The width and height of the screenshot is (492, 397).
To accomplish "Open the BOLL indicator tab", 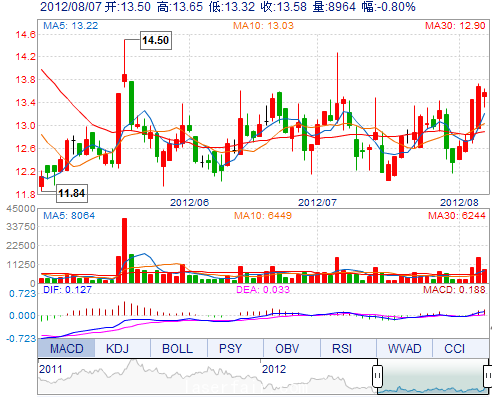I will click(x=177, y=348).
